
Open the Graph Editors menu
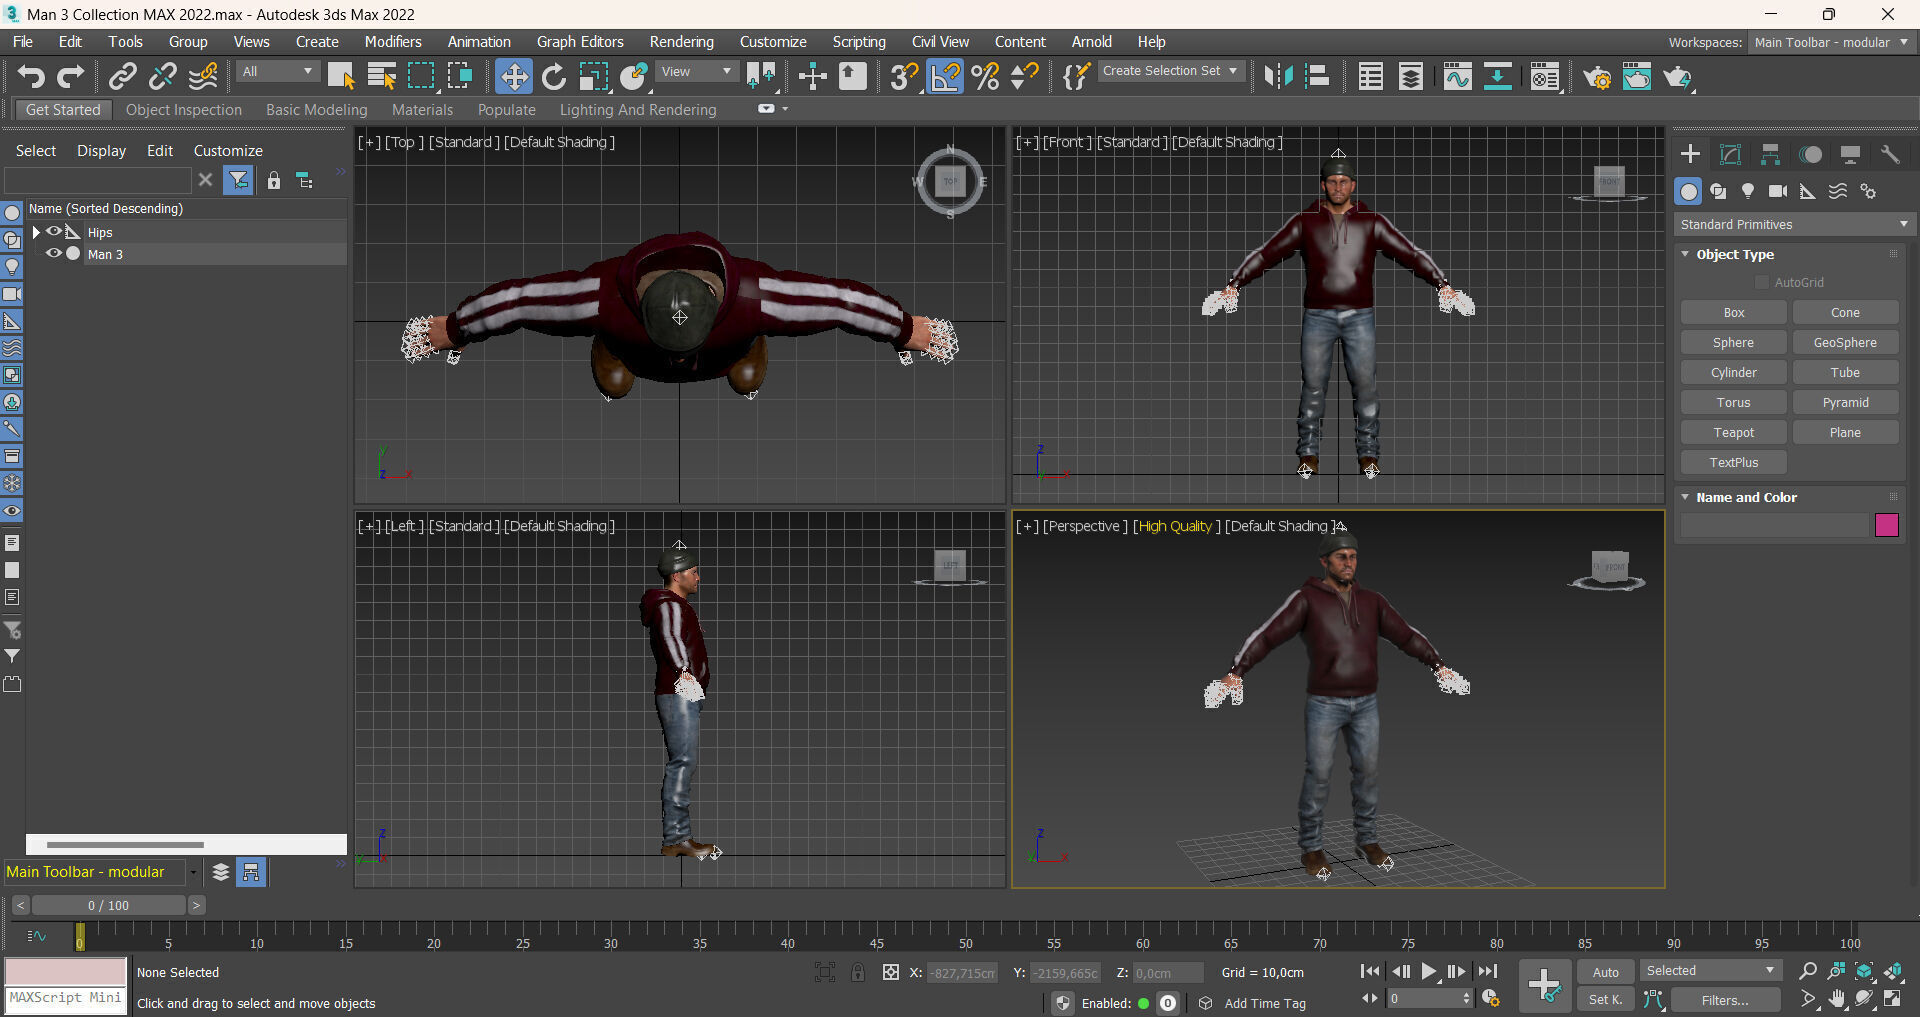580,42
